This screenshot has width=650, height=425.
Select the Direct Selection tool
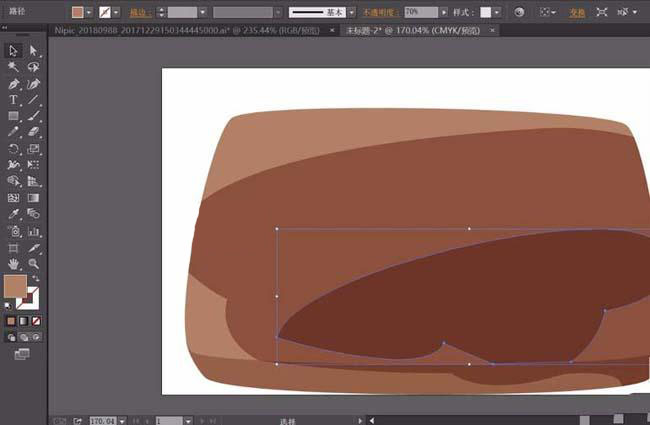pos(33,50)
